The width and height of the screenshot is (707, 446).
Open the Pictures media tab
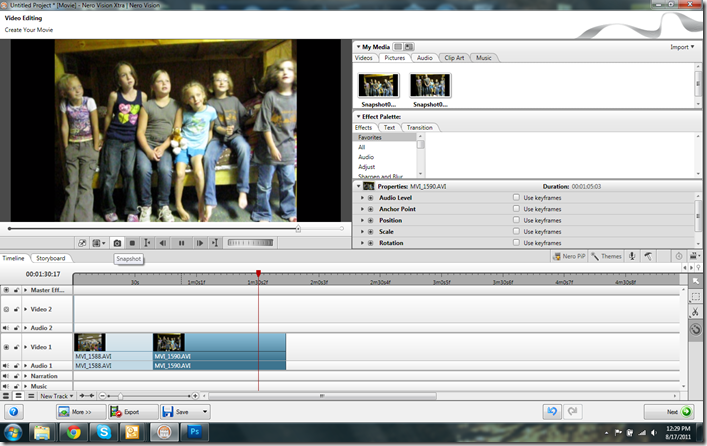coord(395,58)
